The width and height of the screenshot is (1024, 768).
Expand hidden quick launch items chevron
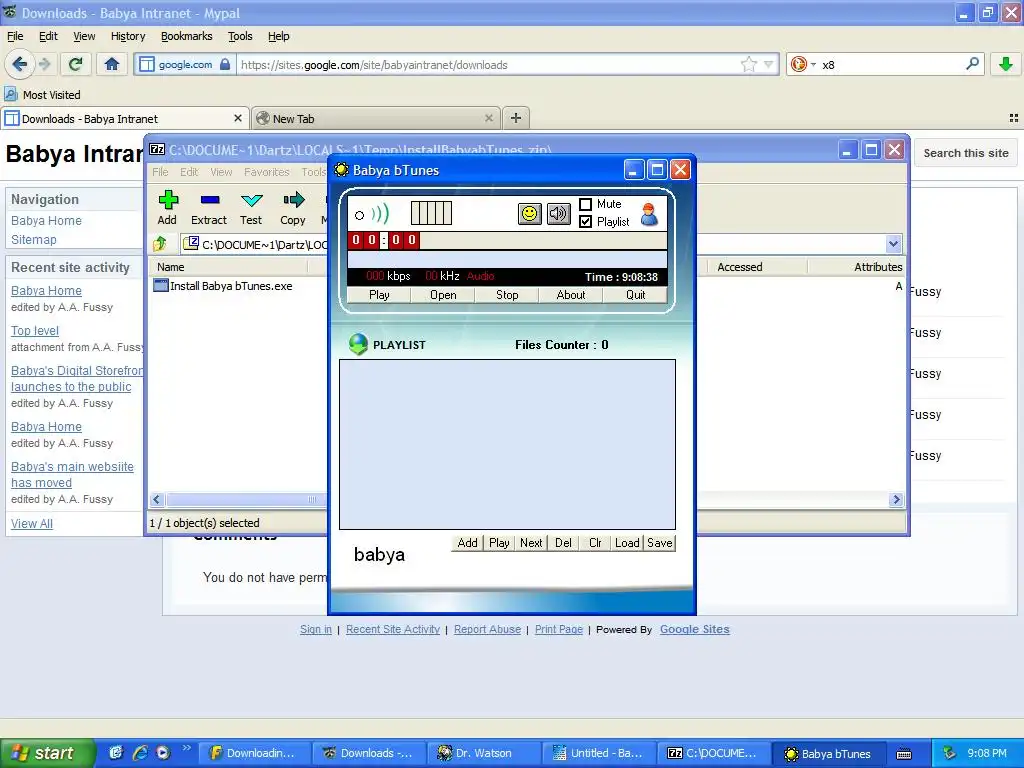187,748
